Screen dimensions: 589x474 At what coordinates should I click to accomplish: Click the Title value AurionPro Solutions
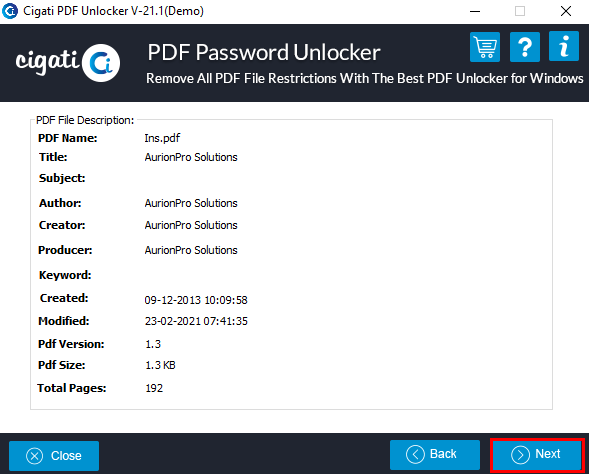(191, 157)
